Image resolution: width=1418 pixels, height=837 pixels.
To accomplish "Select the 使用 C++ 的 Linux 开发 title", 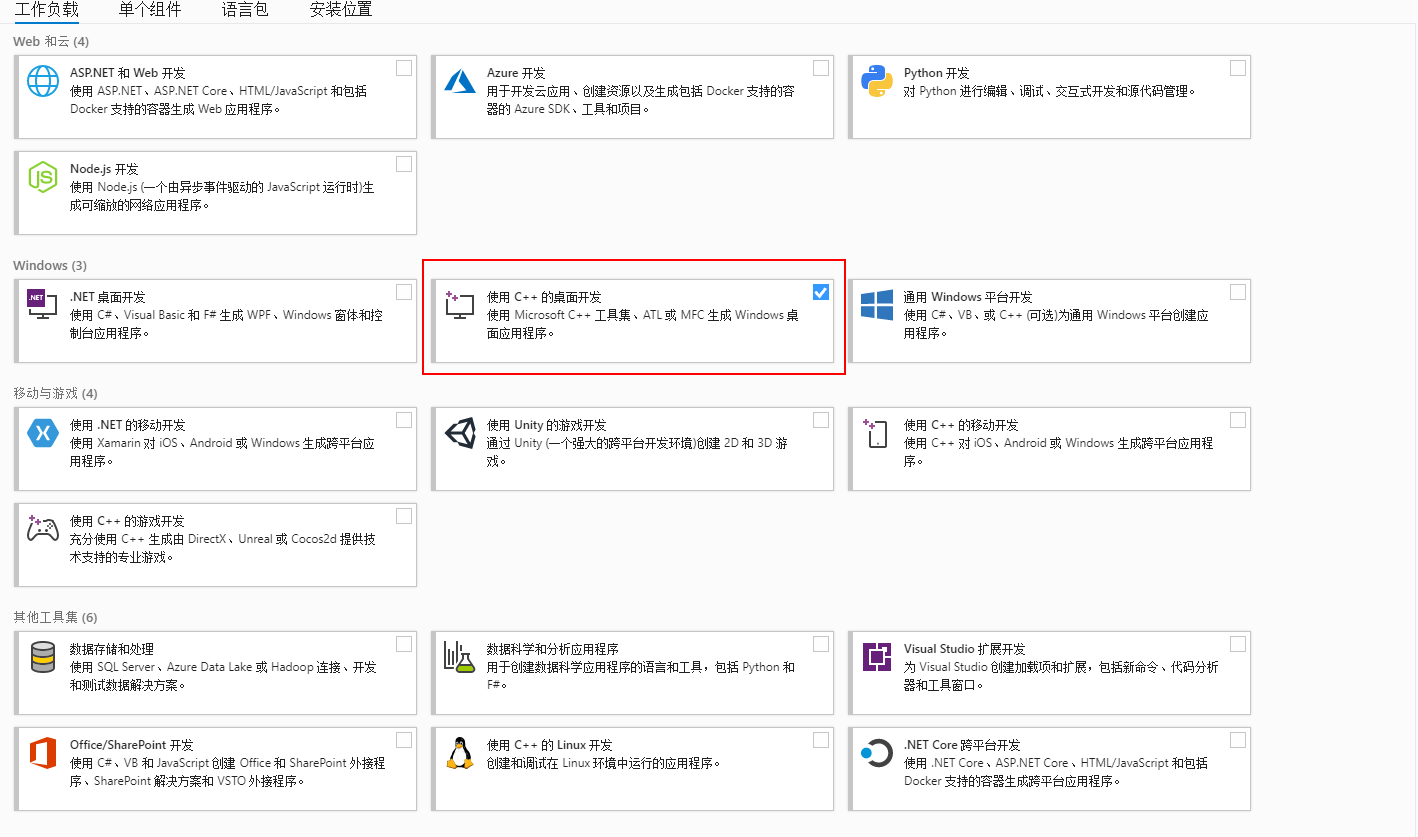I will pos(550,745).
